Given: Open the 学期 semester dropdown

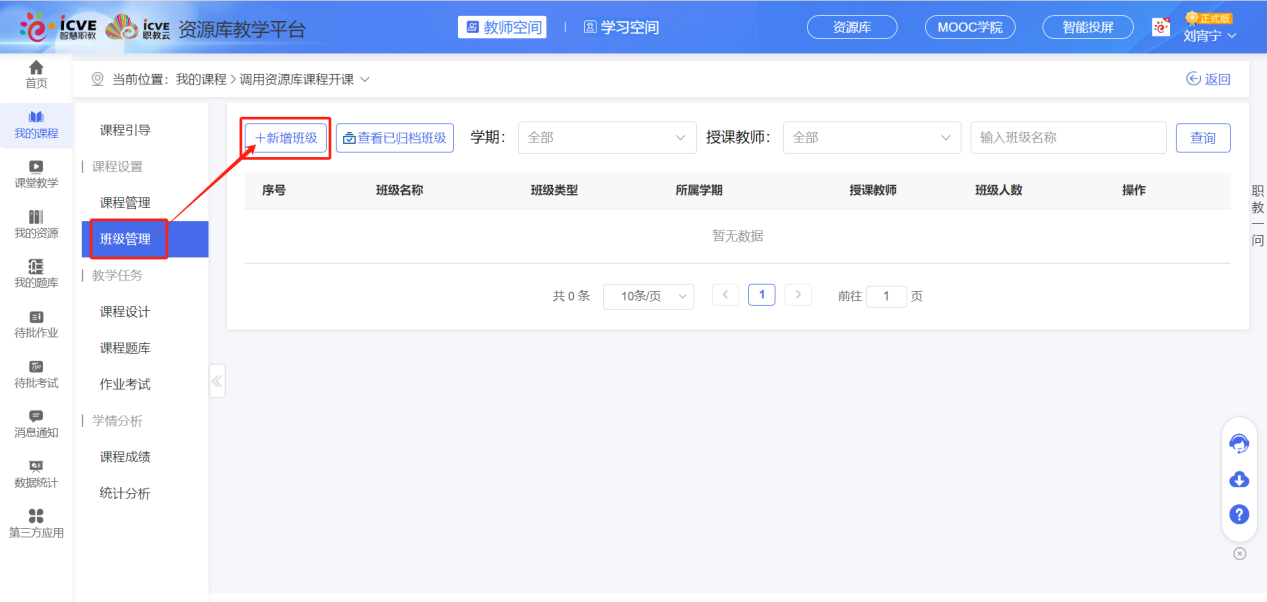Looking at the screenshot, I should click(606, 137).
